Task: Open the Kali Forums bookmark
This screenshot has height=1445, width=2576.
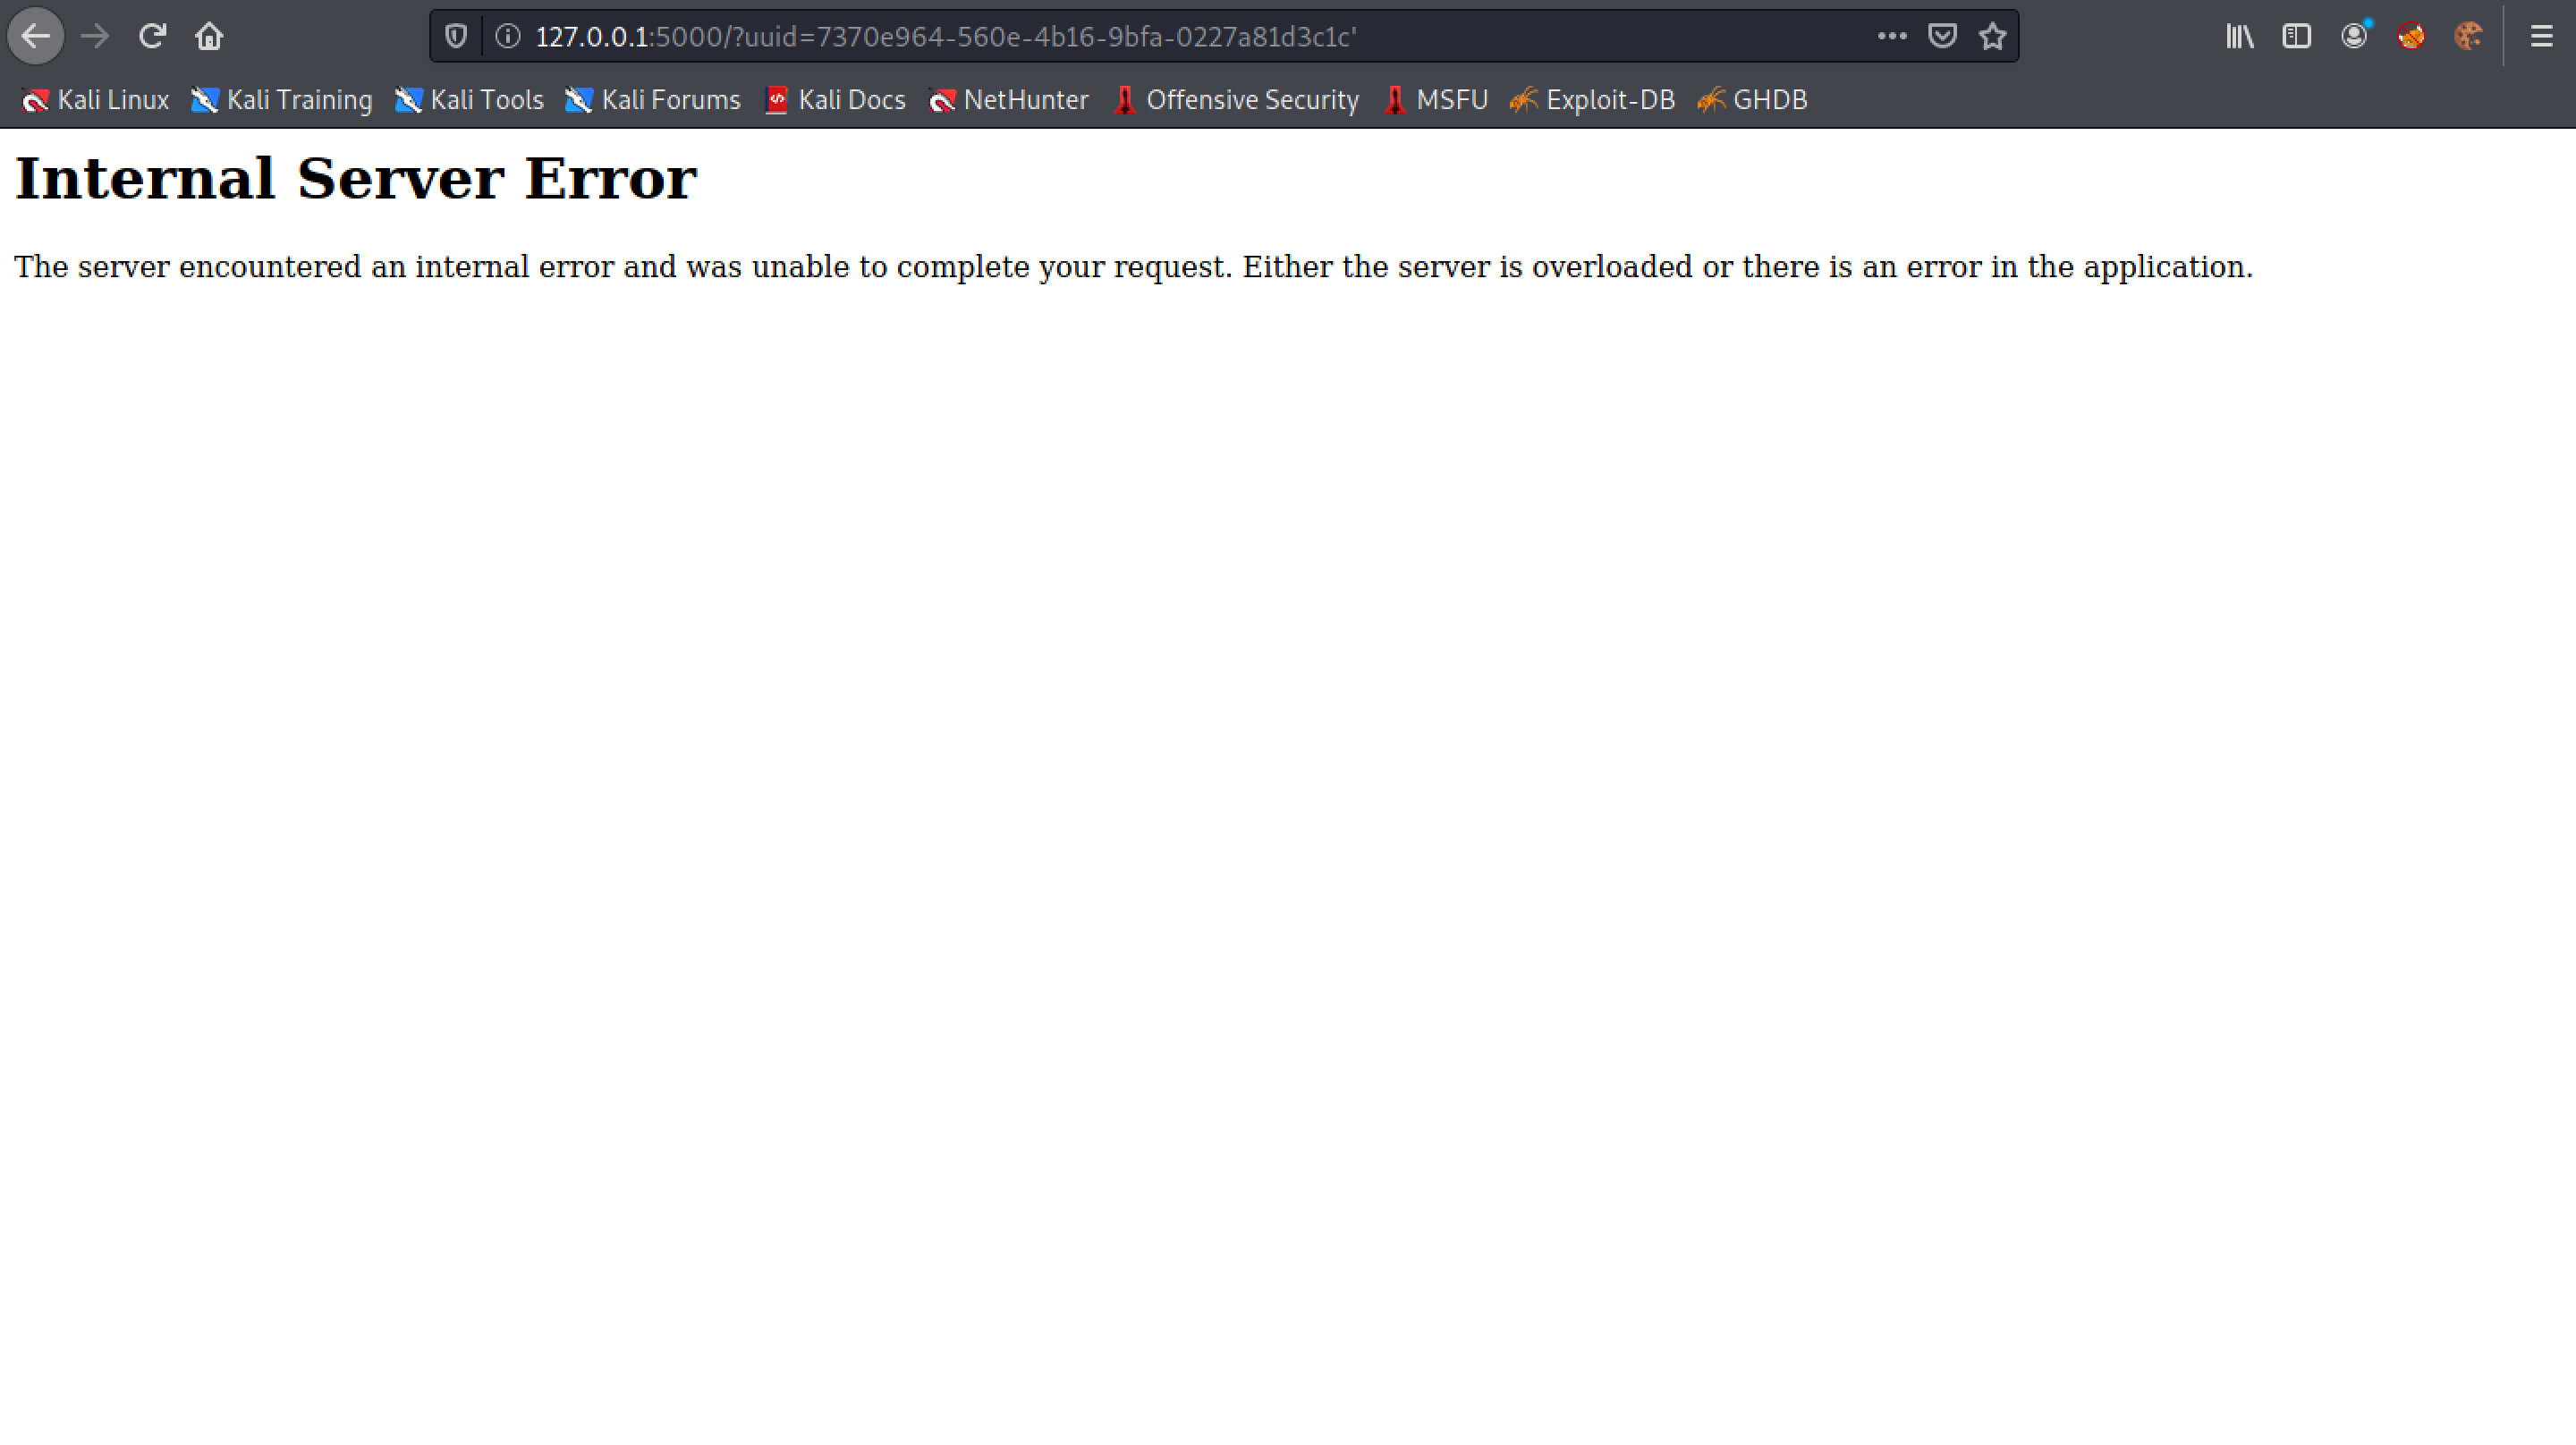Action: pyautogui.click(x=653, y=100)
